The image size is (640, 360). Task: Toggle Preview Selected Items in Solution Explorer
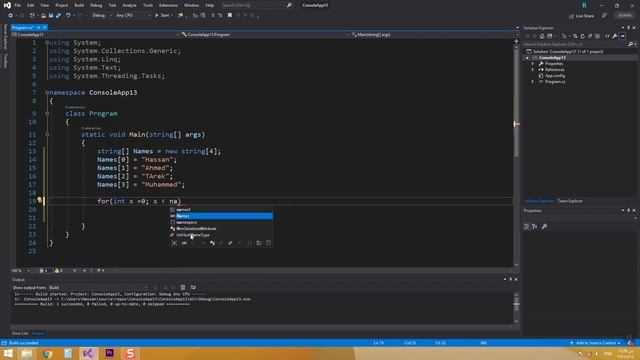click(622, 36)
